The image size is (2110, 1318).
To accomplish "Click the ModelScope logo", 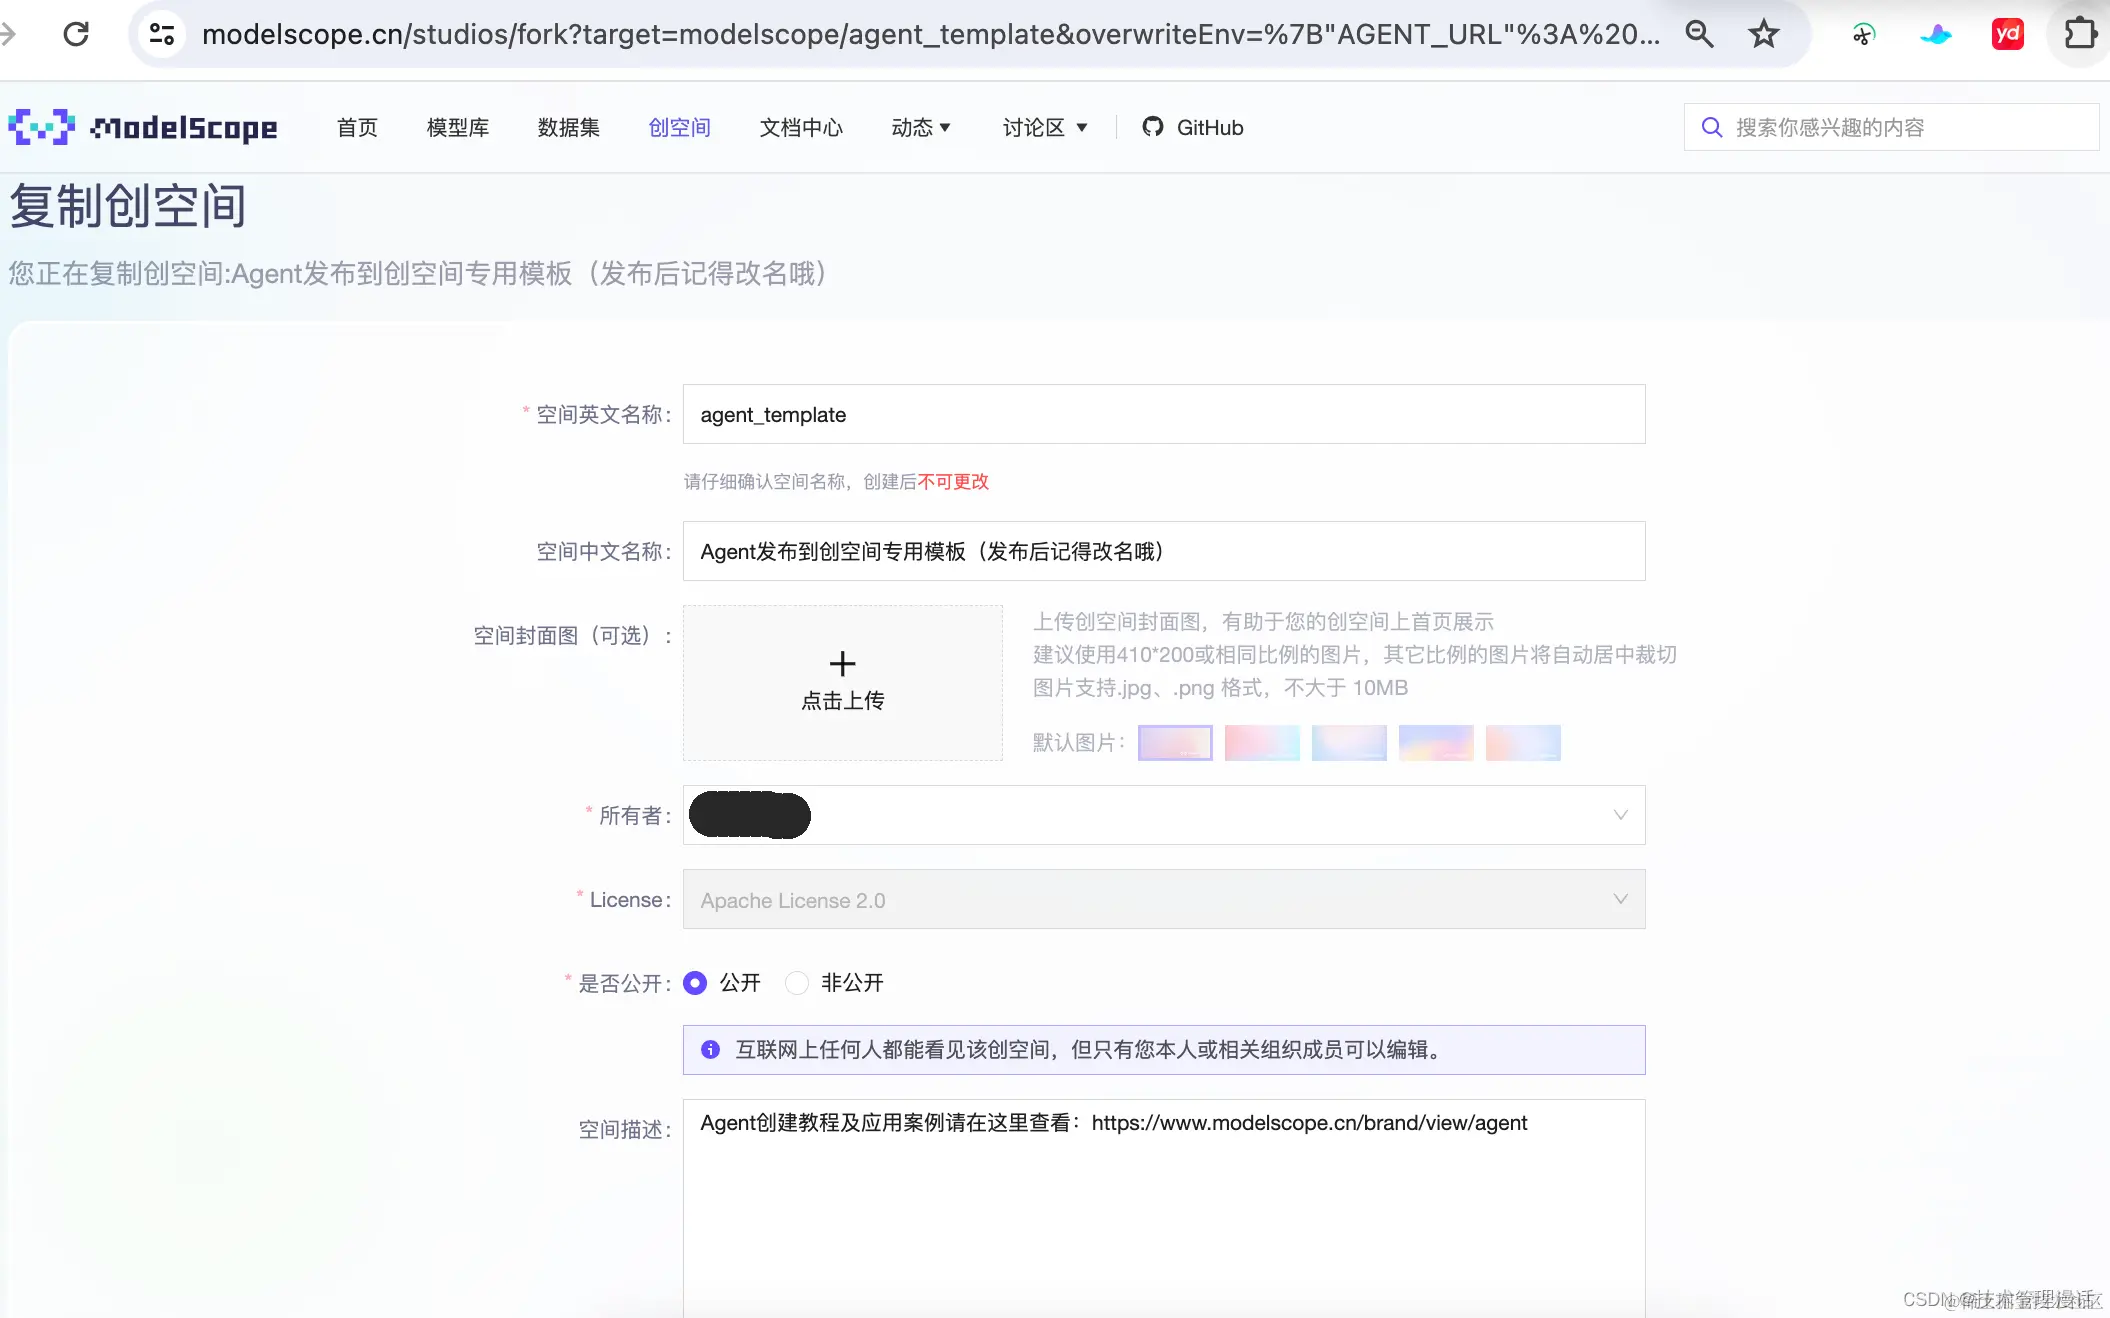I will pos(142,127).
